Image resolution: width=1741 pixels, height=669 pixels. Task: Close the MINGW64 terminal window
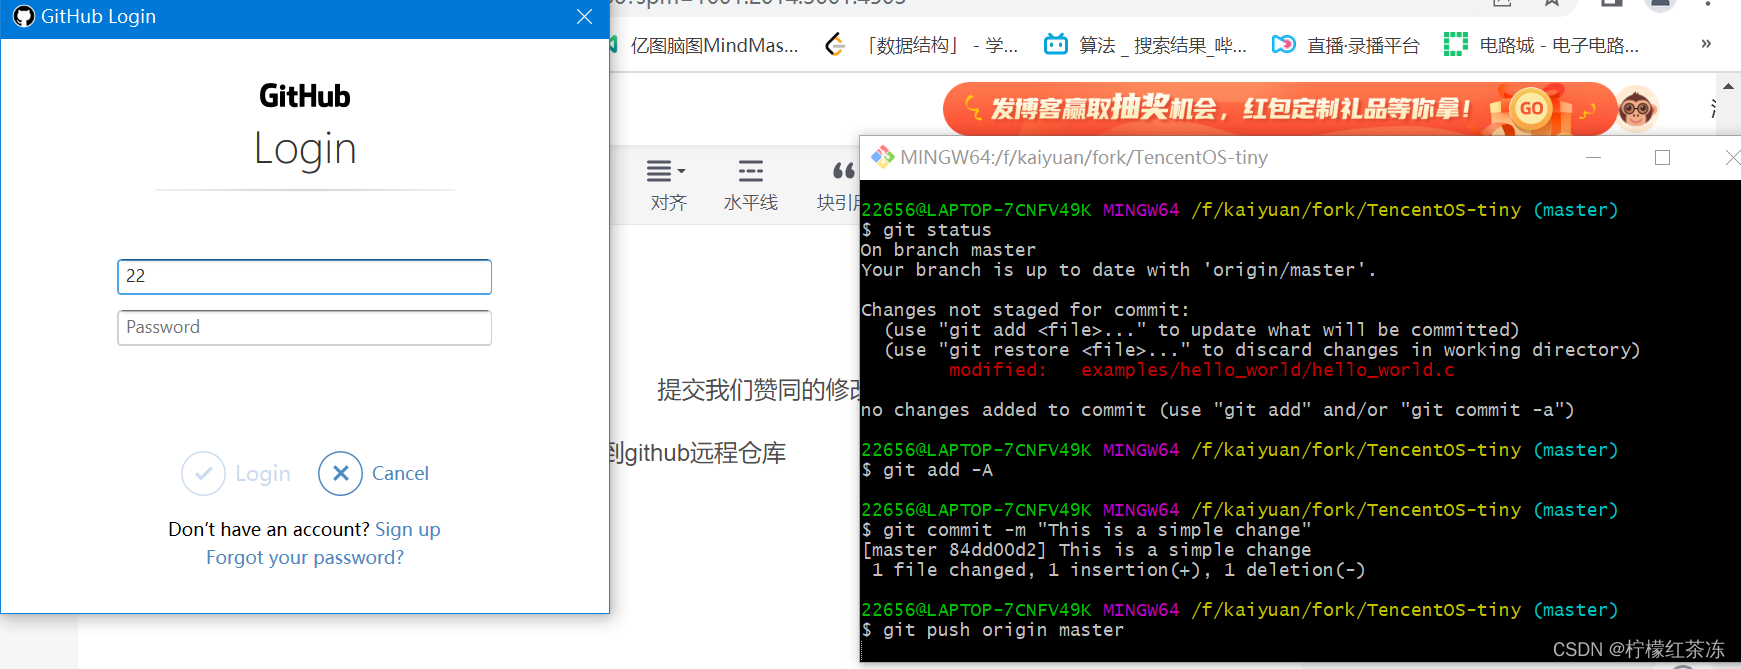pos(1731,157)
